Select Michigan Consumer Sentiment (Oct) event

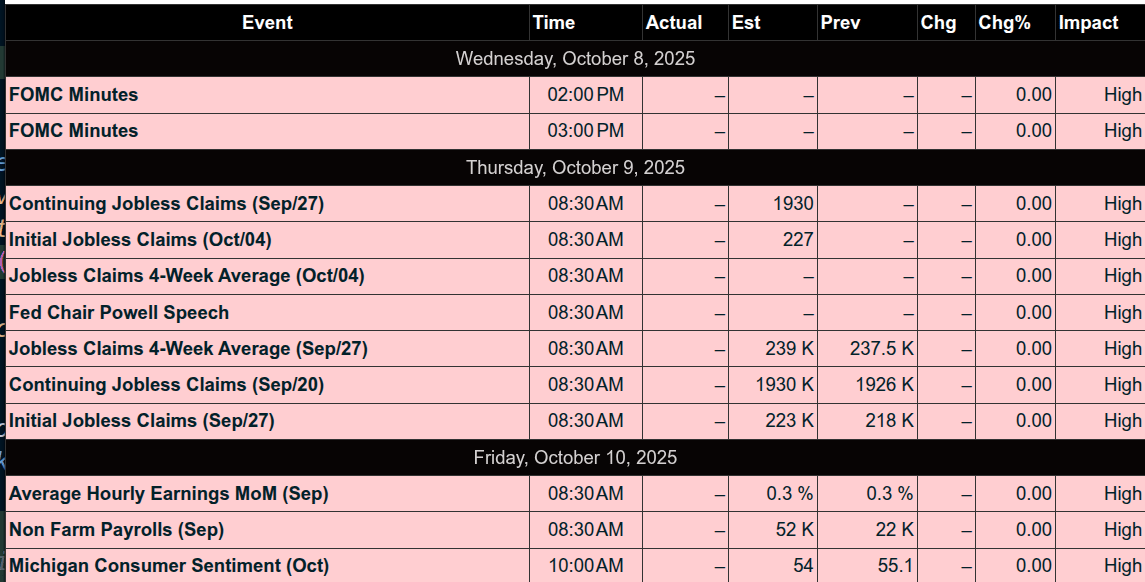coord(169,566)
